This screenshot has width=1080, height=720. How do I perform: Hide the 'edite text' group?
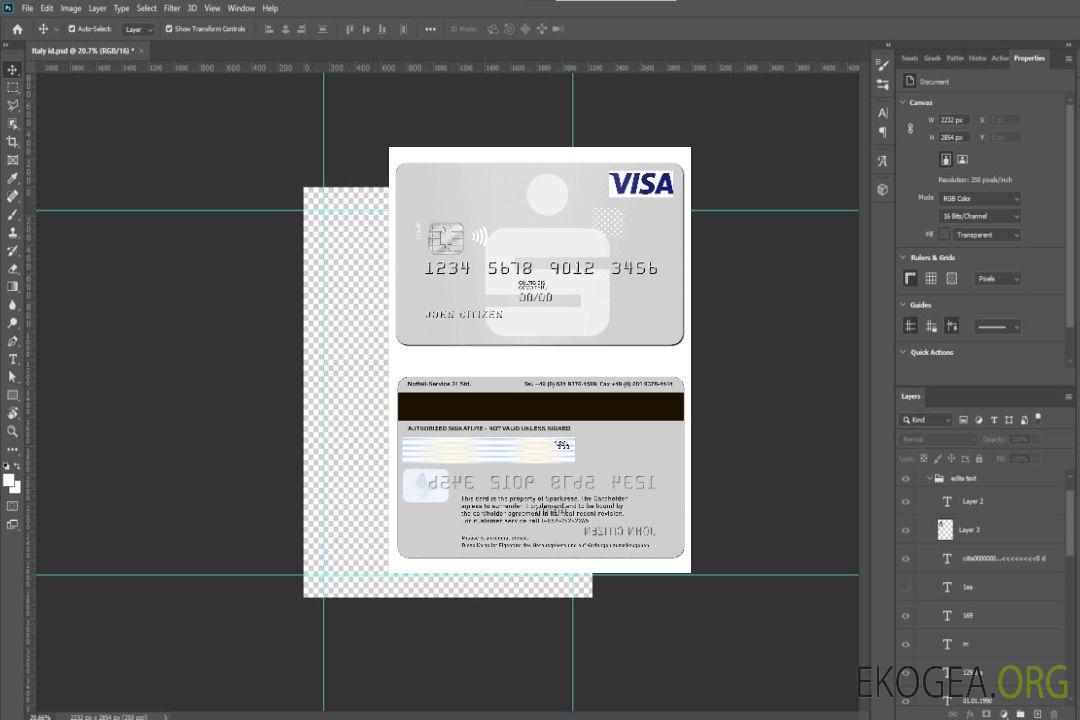point(906,479)
